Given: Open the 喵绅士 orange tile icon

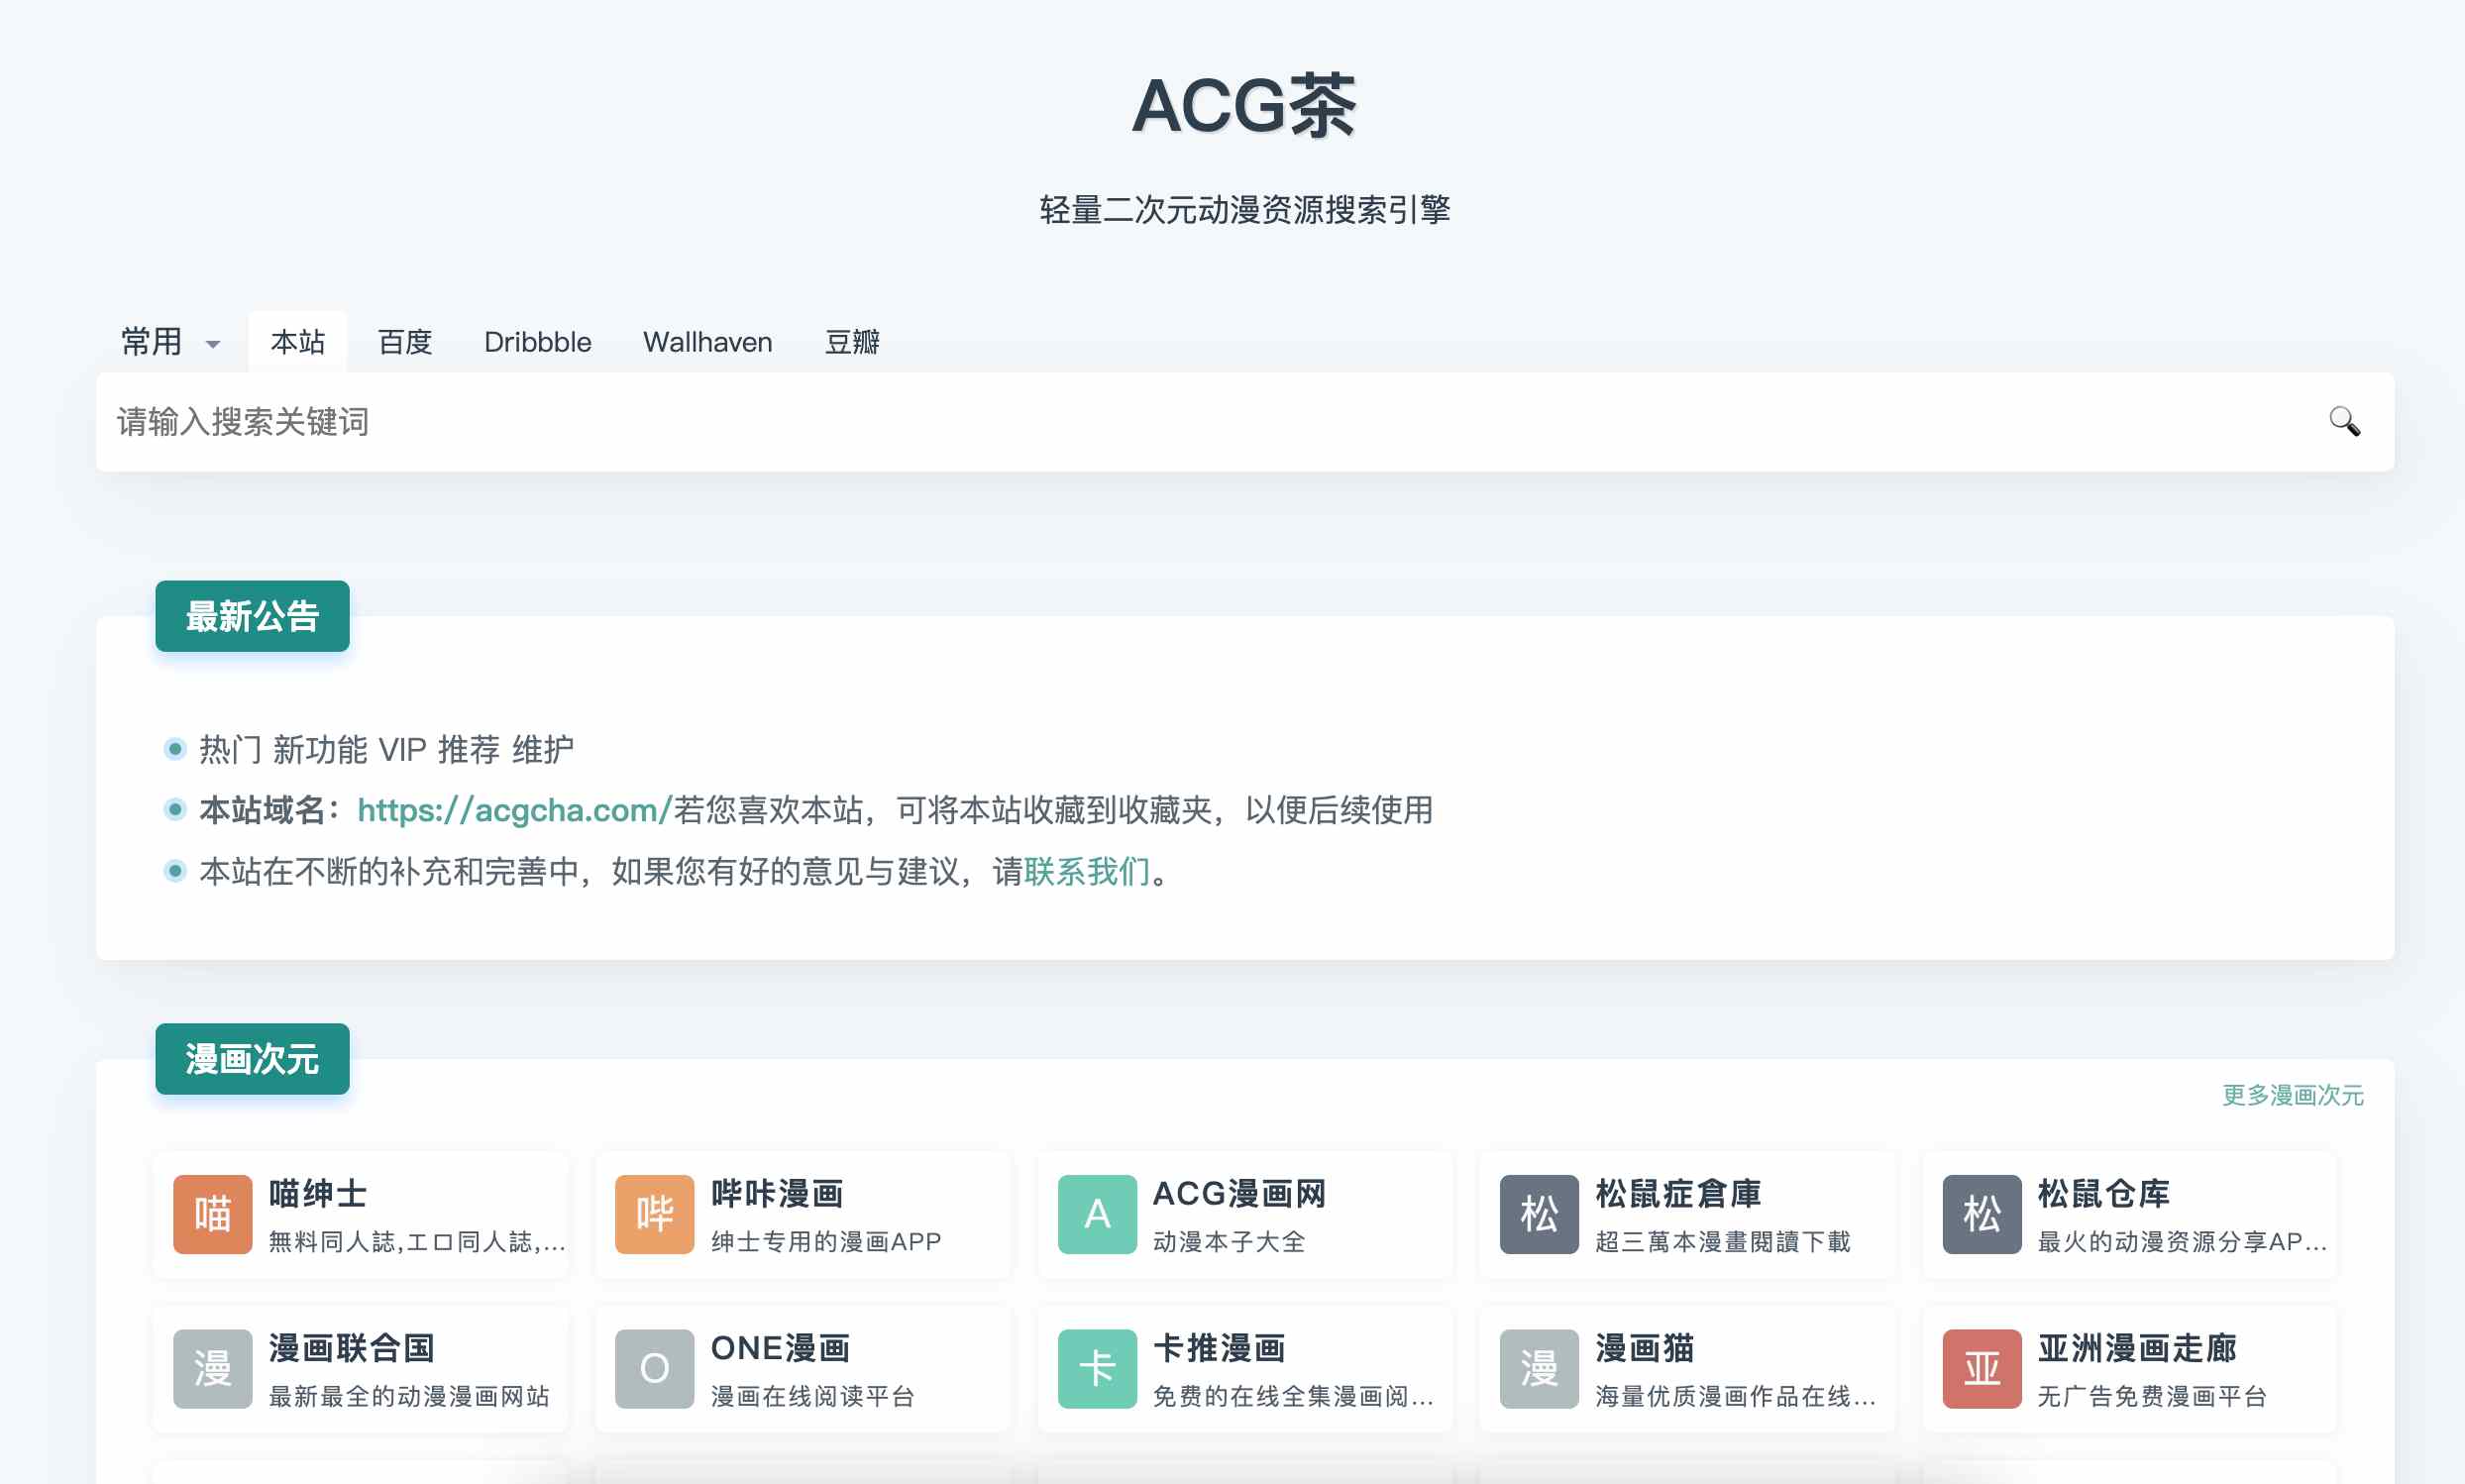Looking at the screenshot, I should click(212, 1213).
